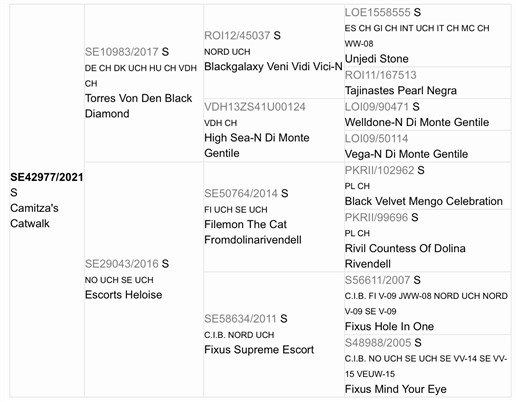
Task: Select the LOI09/50114 registration link
Action: 376,138
